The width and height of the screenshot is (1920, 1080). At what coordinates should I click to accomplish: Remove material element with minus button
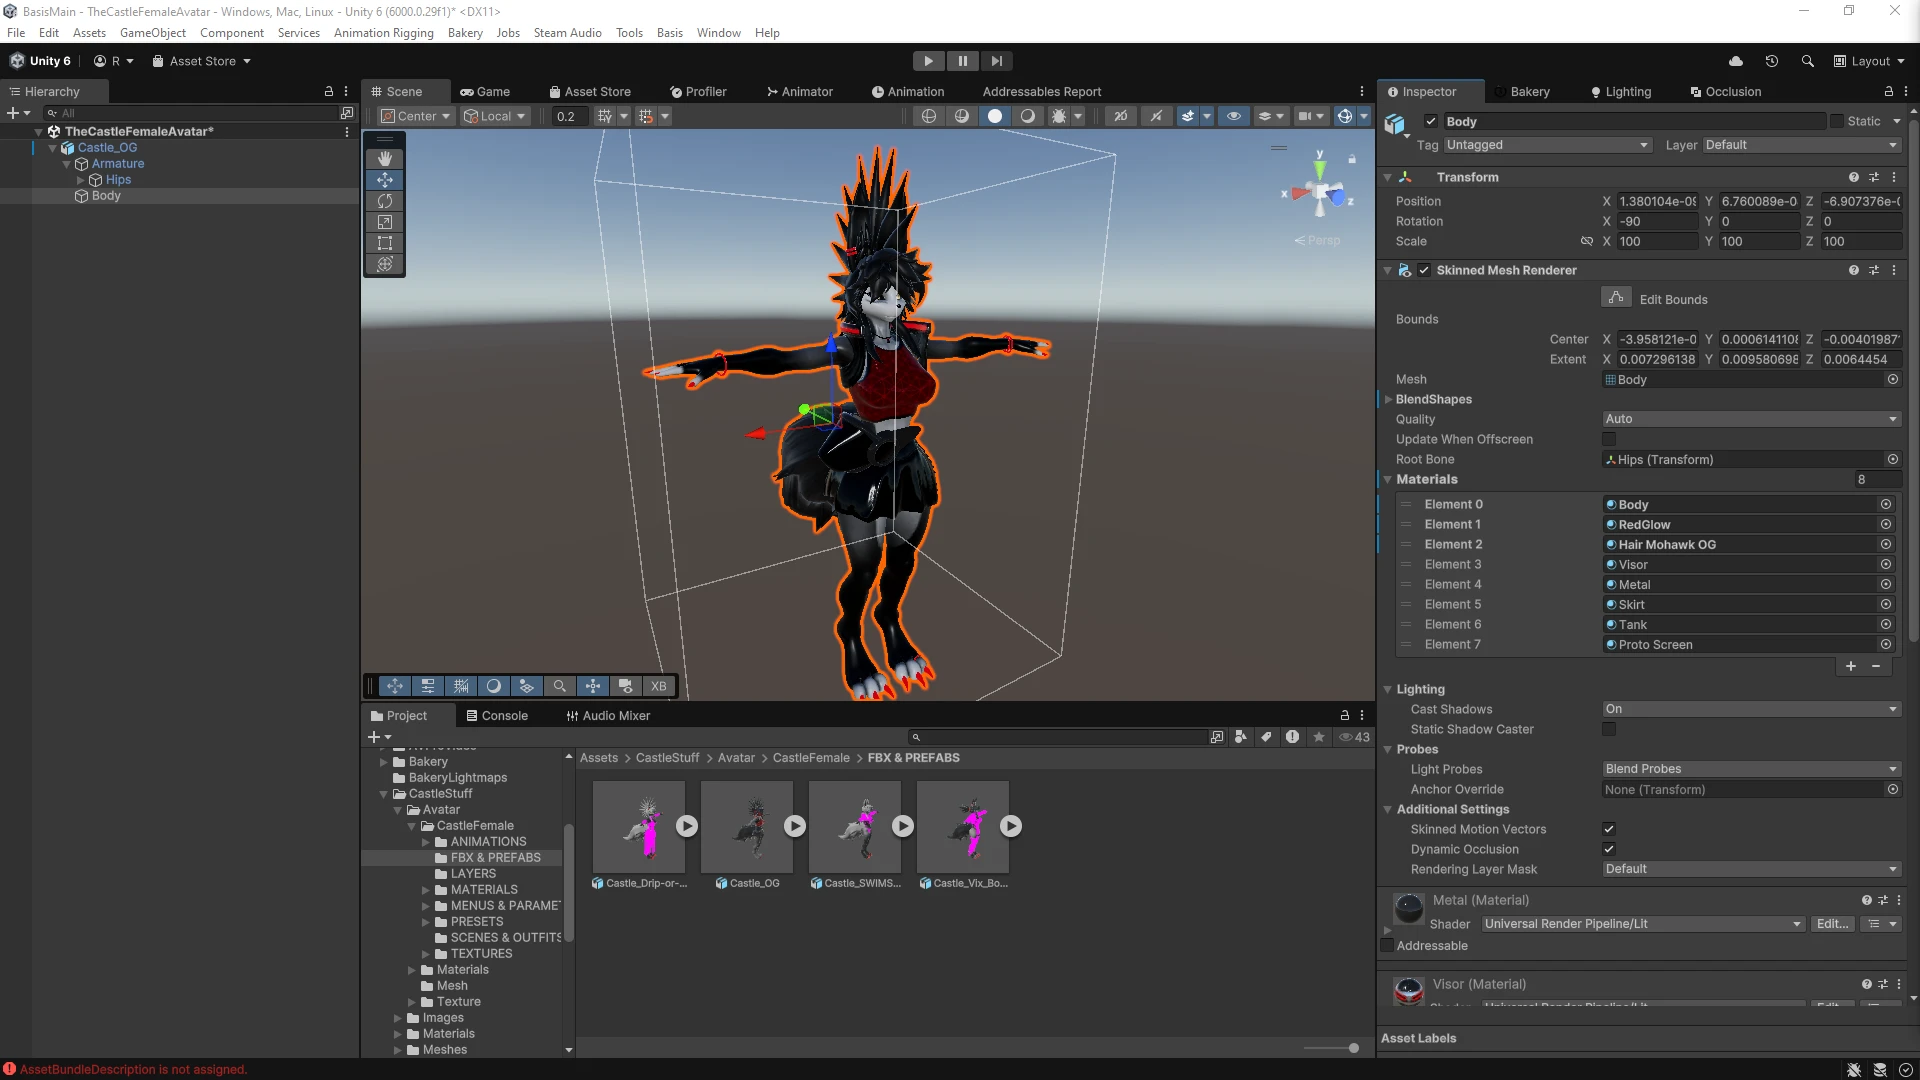(x=1876, y=666)
